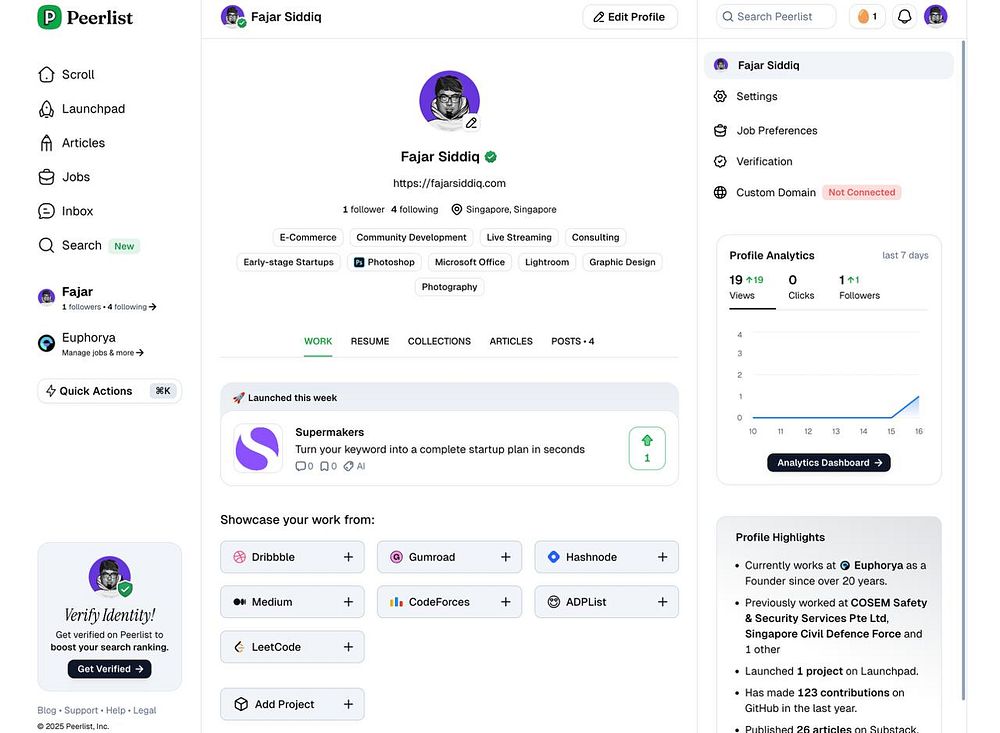
Task: Click the Peerlist logo
Action: 85,17
